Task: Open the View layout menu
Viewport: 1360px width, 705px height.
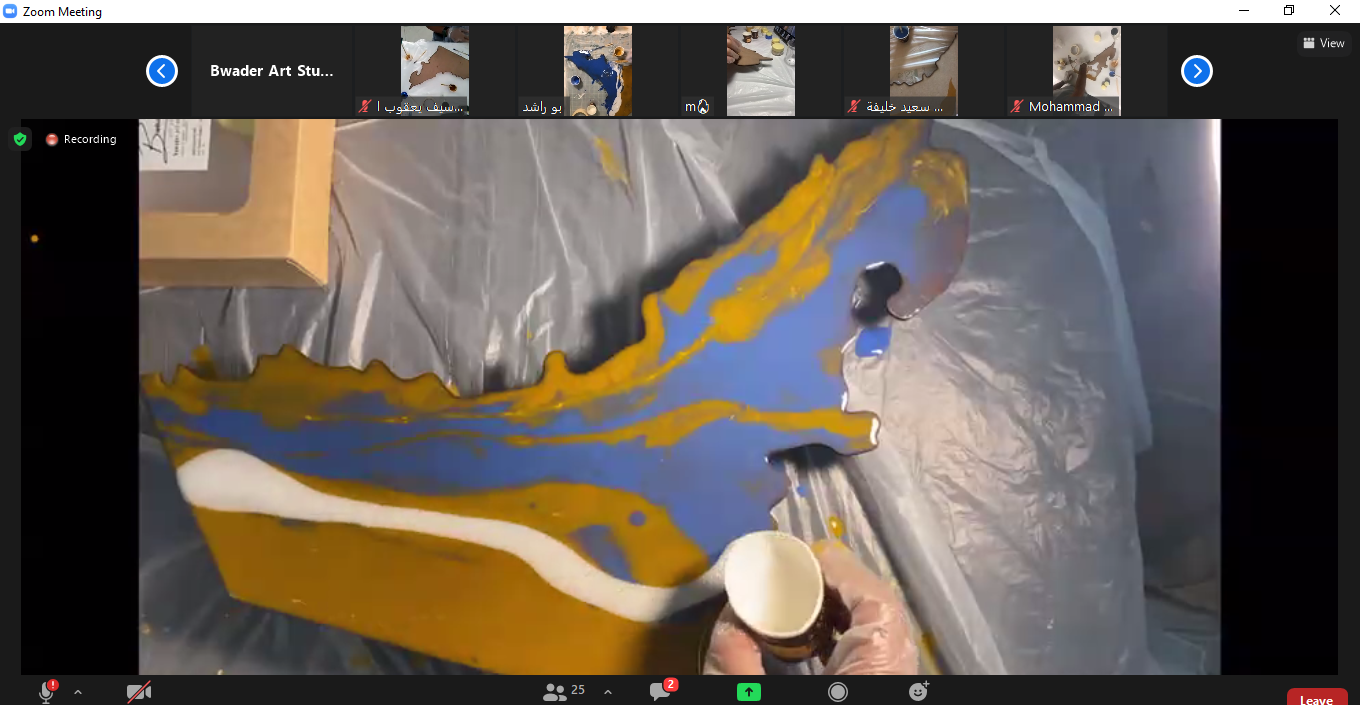Action: click(x=1323, y=43)
